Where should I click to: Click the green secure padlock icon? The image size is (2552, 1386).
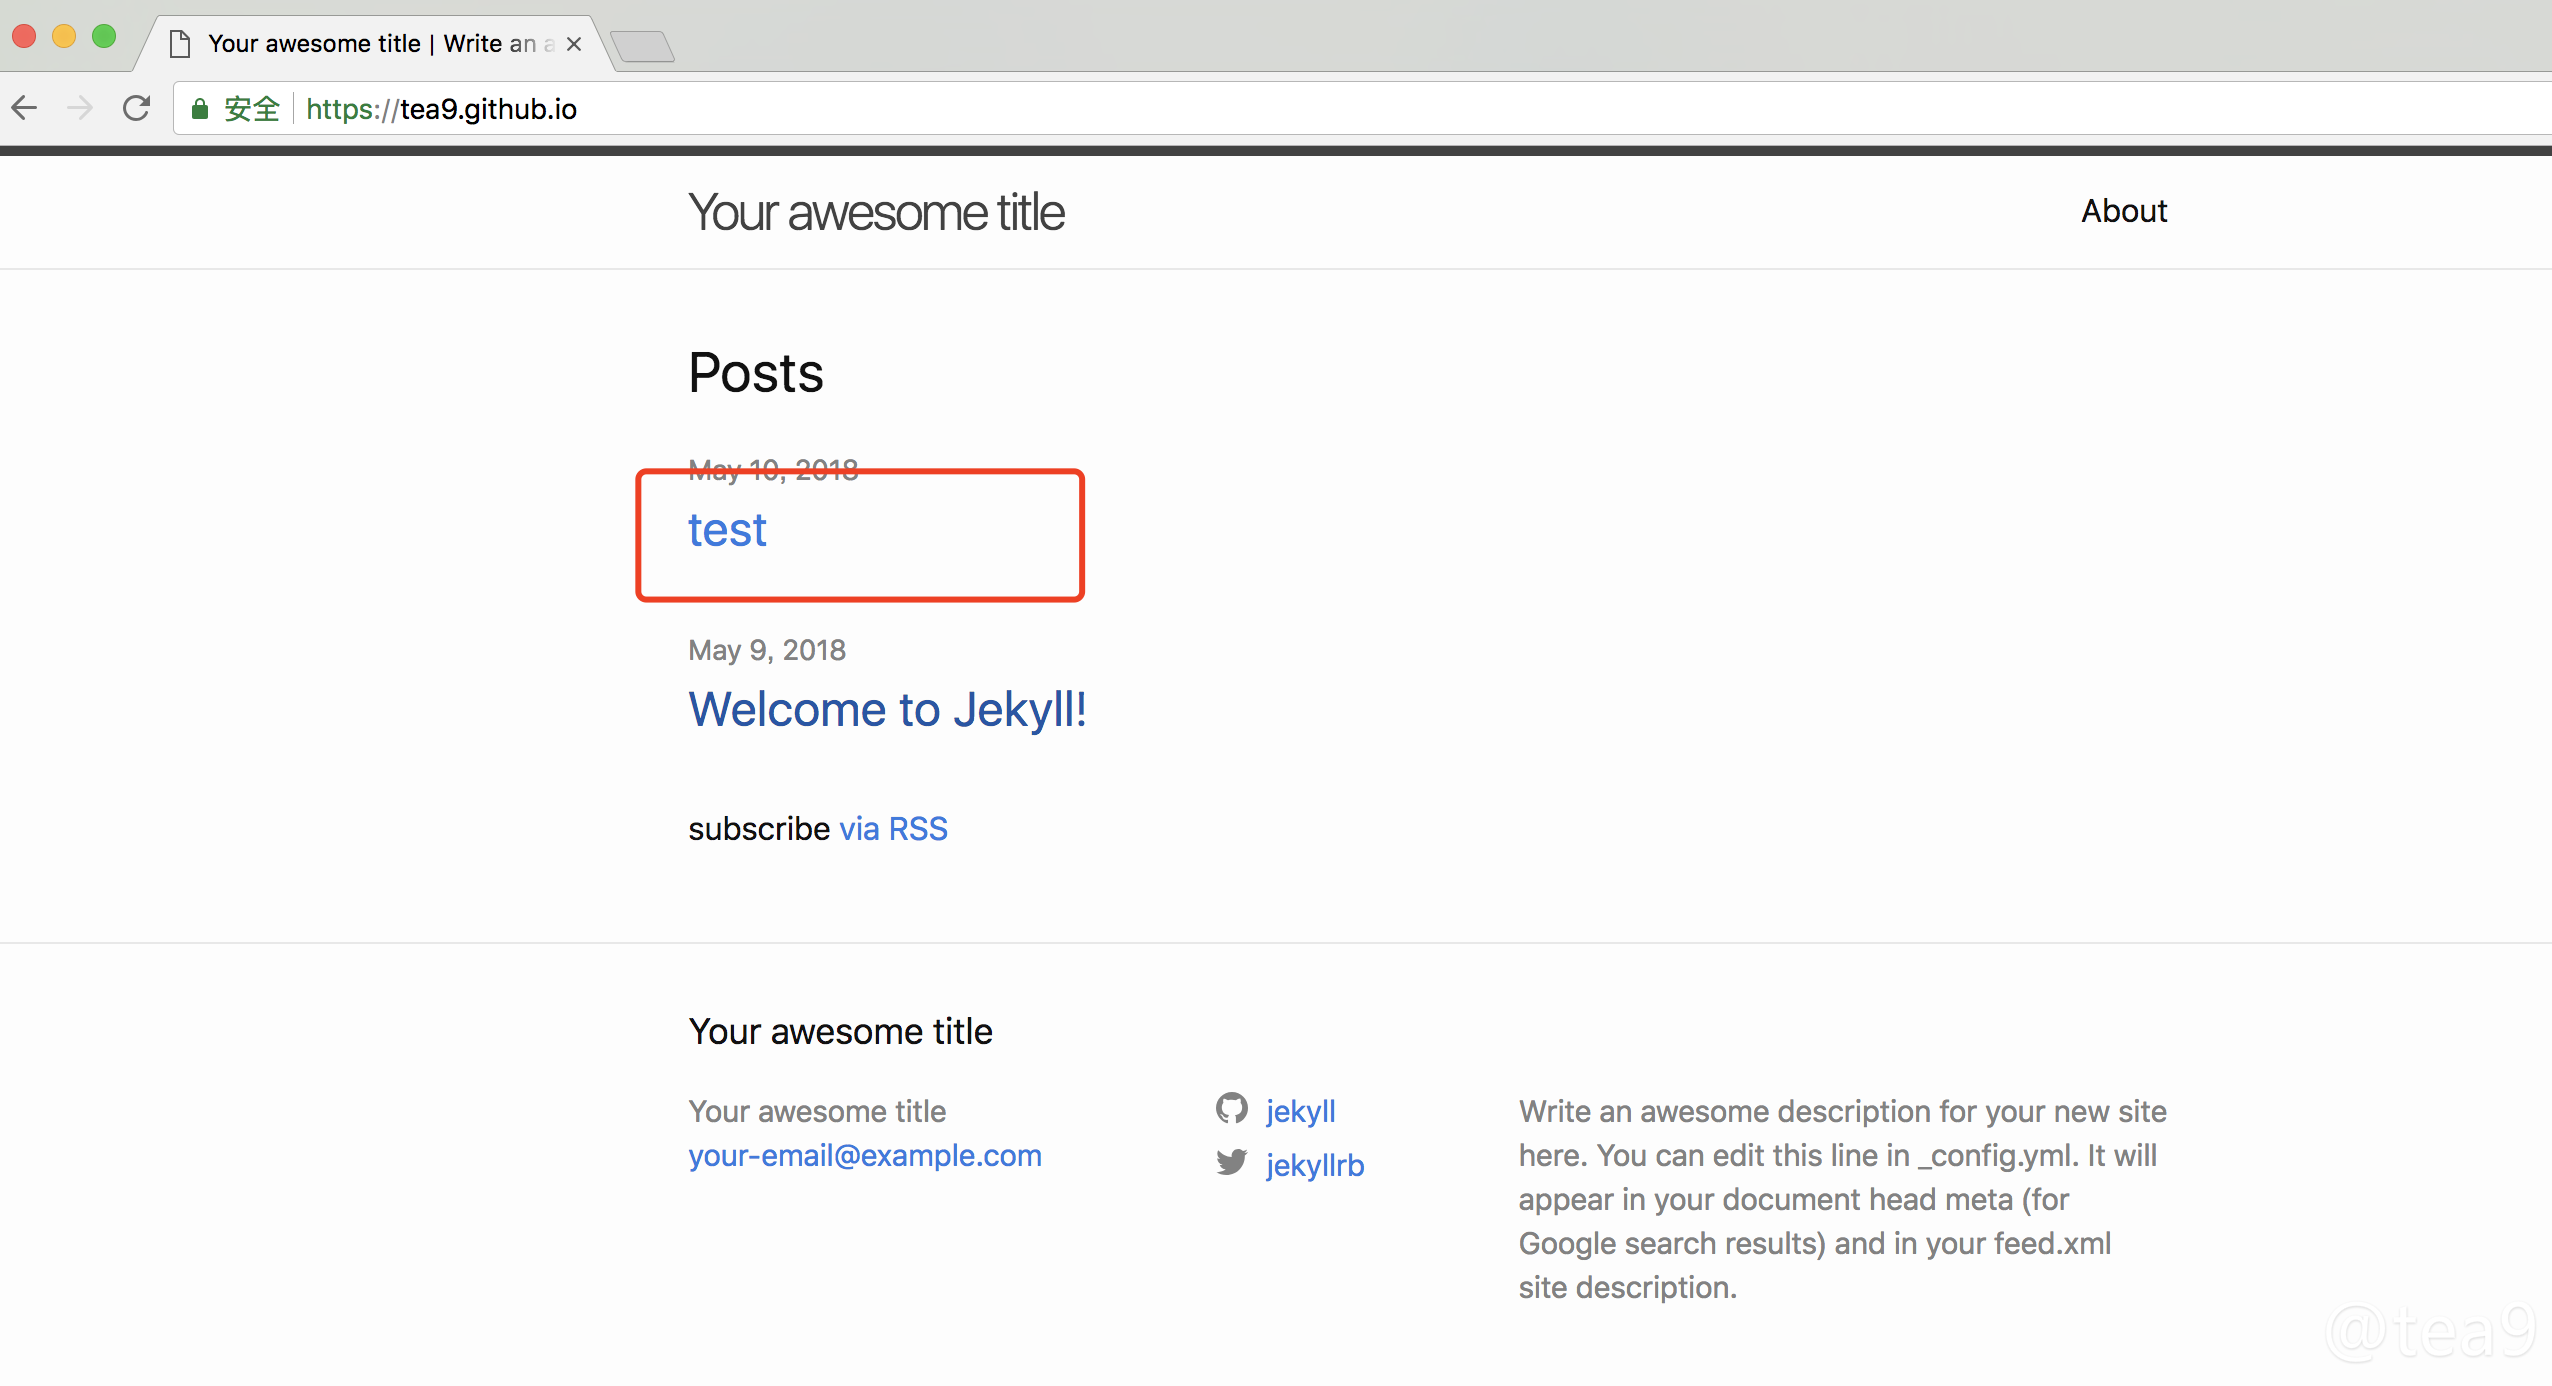click(200, 109)
